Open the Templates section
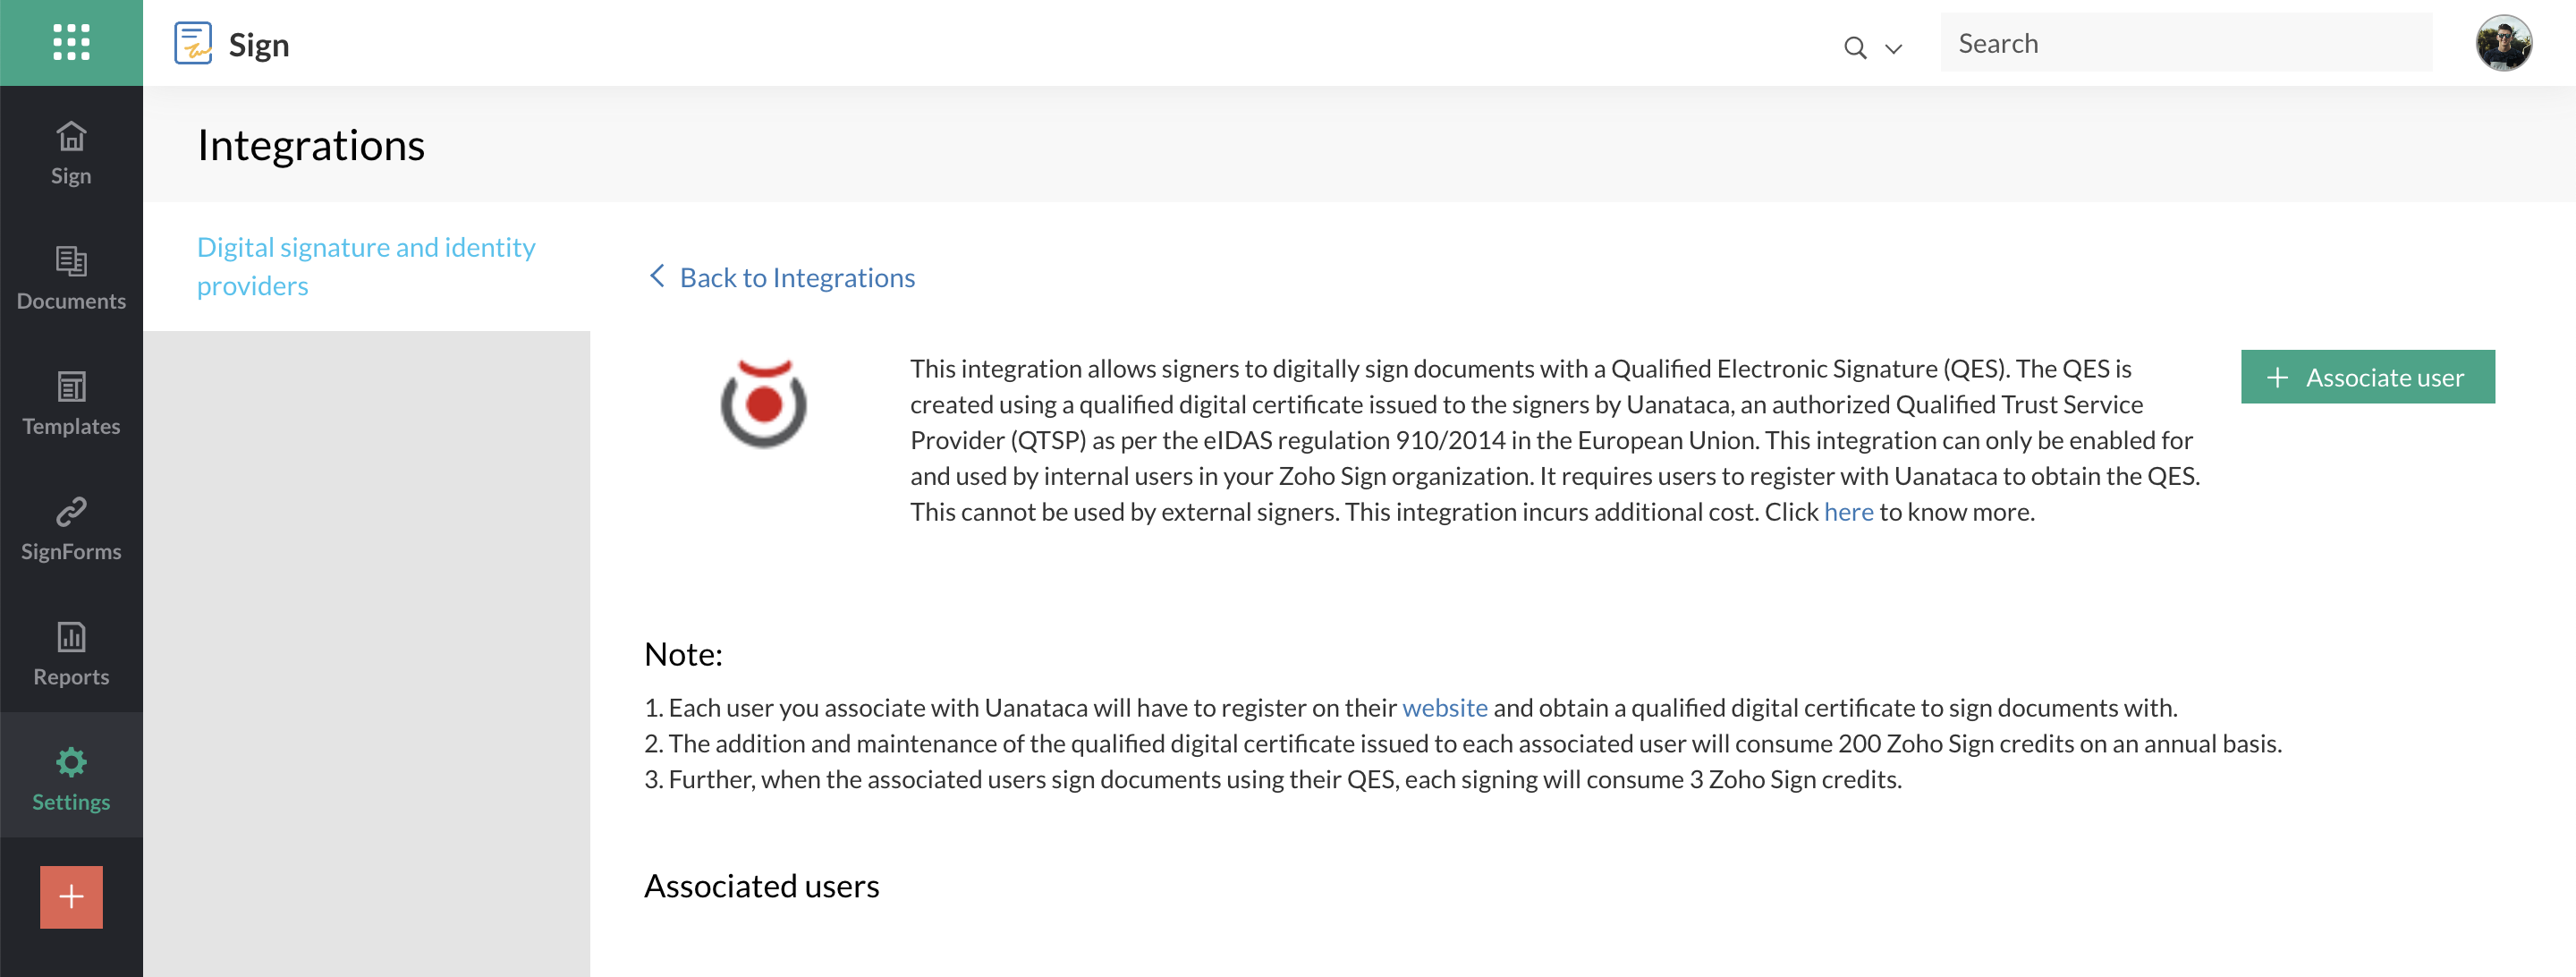2576x977 pixels. click(x=71, y=403)
